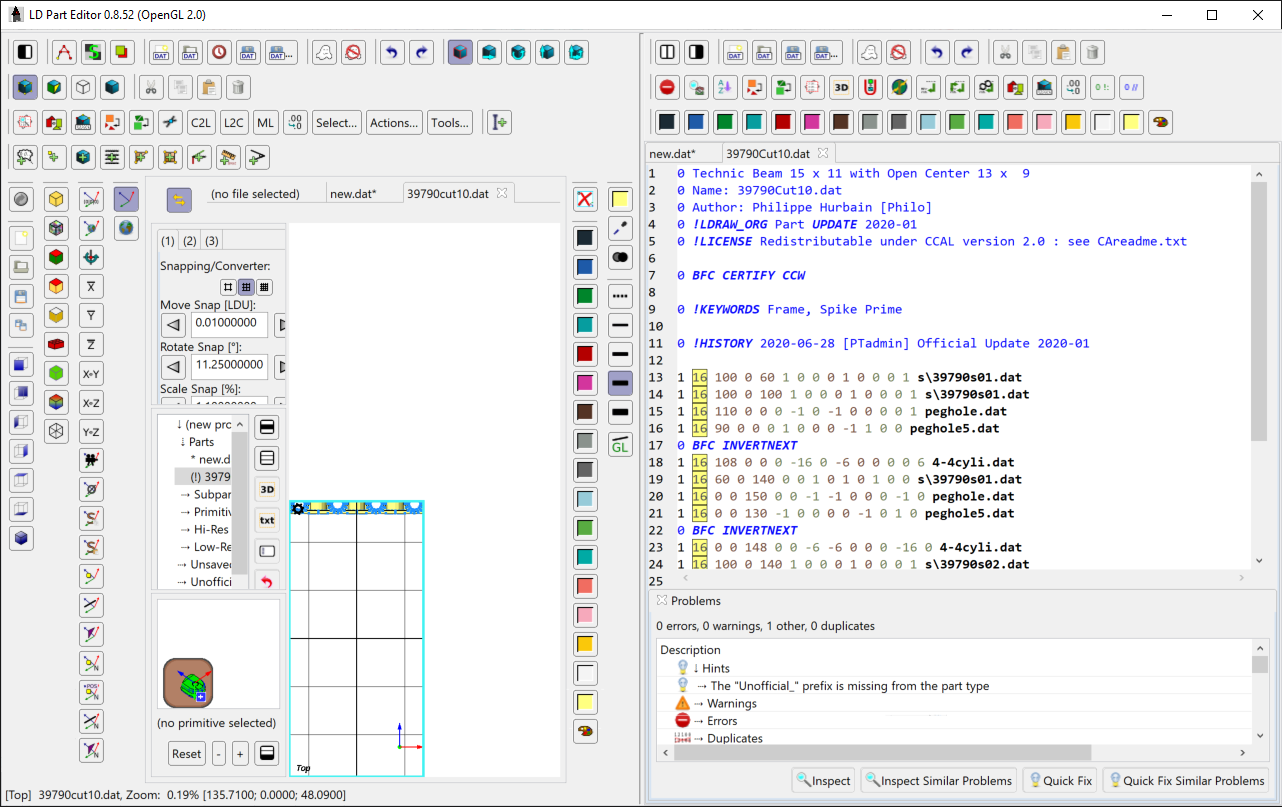Toggle the X-Y plane button
Image resolution: width=1282 pixels, height=807 pixels.
coord(91,374)
